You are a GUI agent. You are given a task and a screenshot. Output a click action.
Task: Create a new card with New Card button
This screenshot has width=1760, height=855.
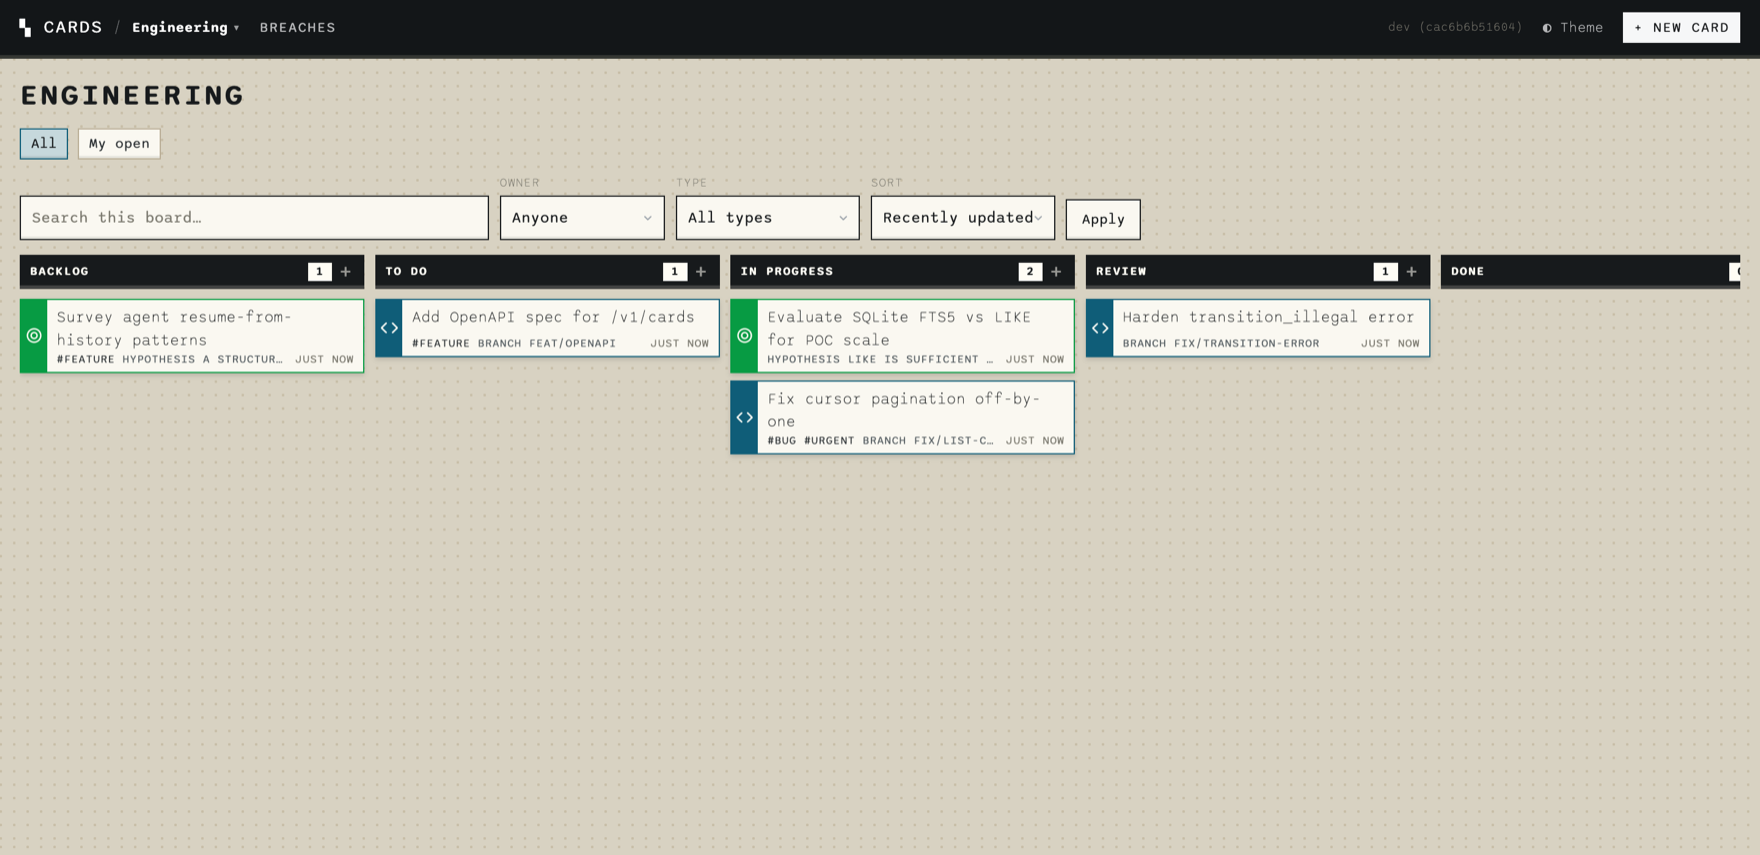(x=1681, y=27)
